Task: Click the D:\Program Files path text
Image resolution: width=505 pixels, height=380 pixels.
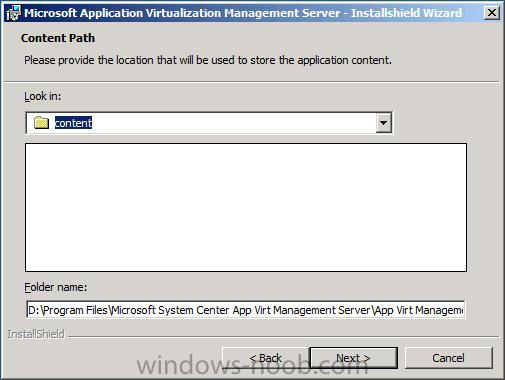Action: pyautogui.click(x=245, y=310)
